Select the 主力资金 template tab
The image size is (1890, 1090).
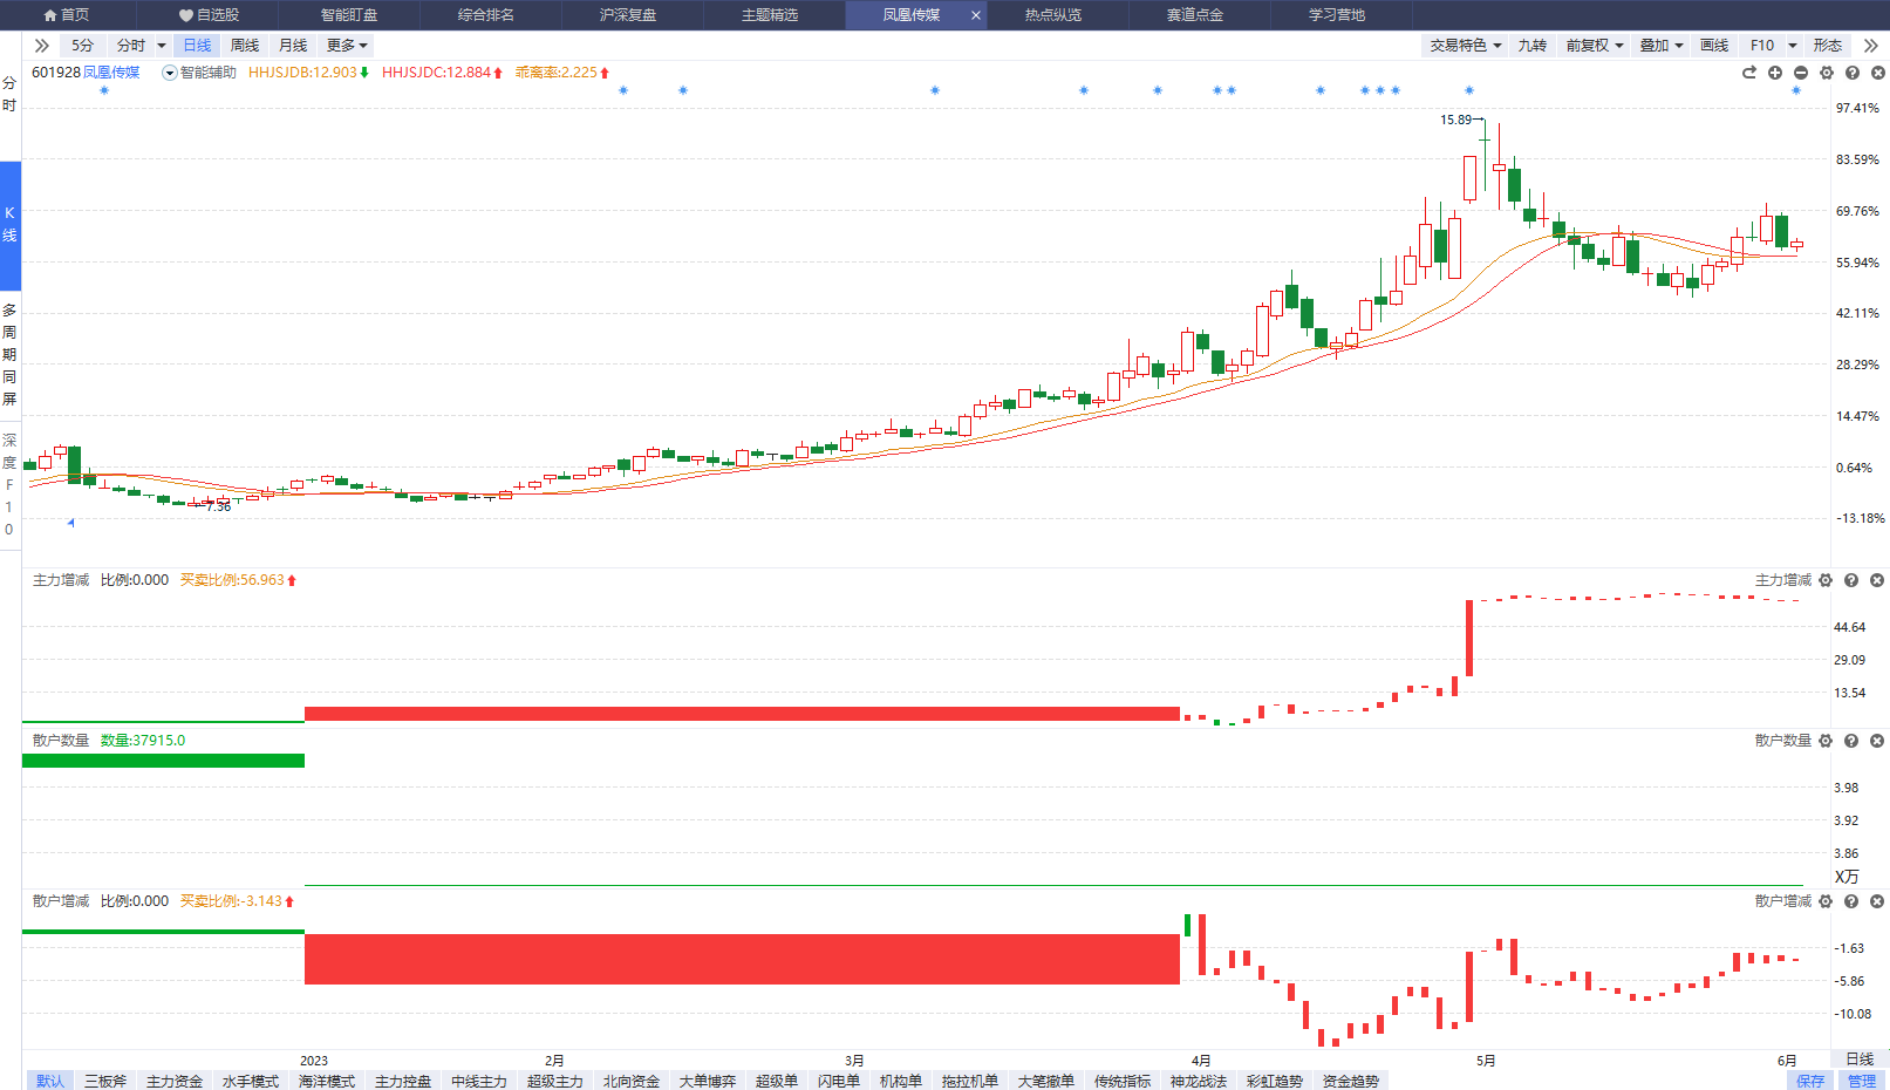coord(174,1081)
